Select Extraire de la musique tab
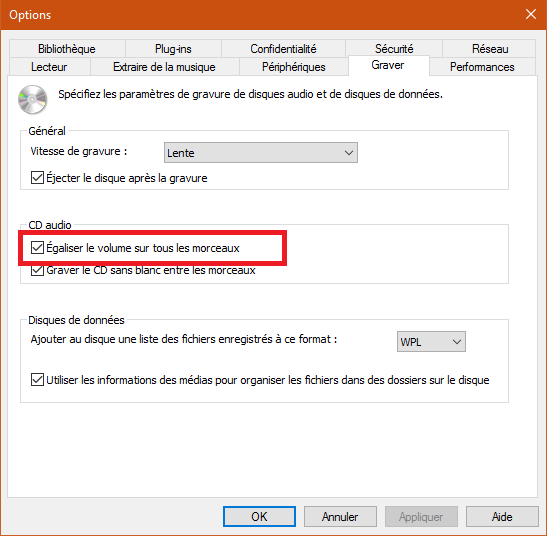The width and height of the screenshot is (547, 536). click(164, 67)
